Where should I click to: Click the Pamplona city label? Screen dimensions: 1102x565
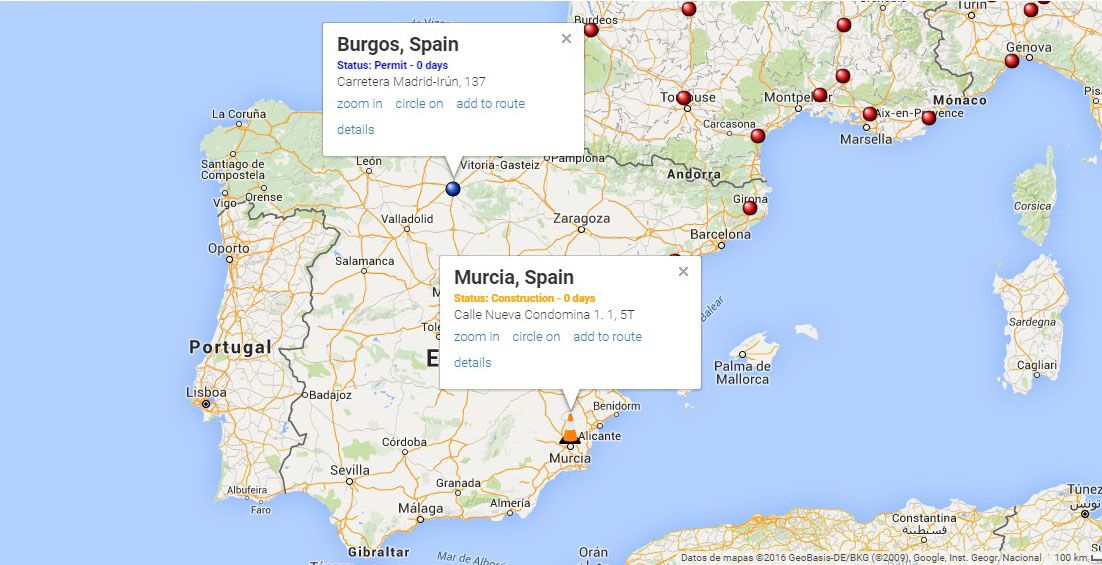pos(577,158)
